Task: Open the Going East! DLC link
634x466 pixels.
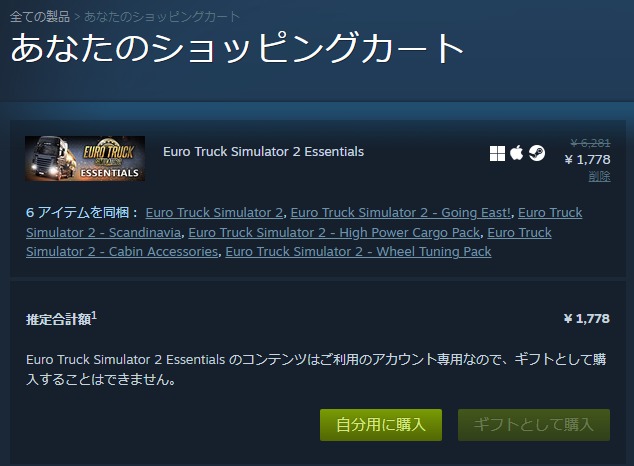Action: click(400, 213)
